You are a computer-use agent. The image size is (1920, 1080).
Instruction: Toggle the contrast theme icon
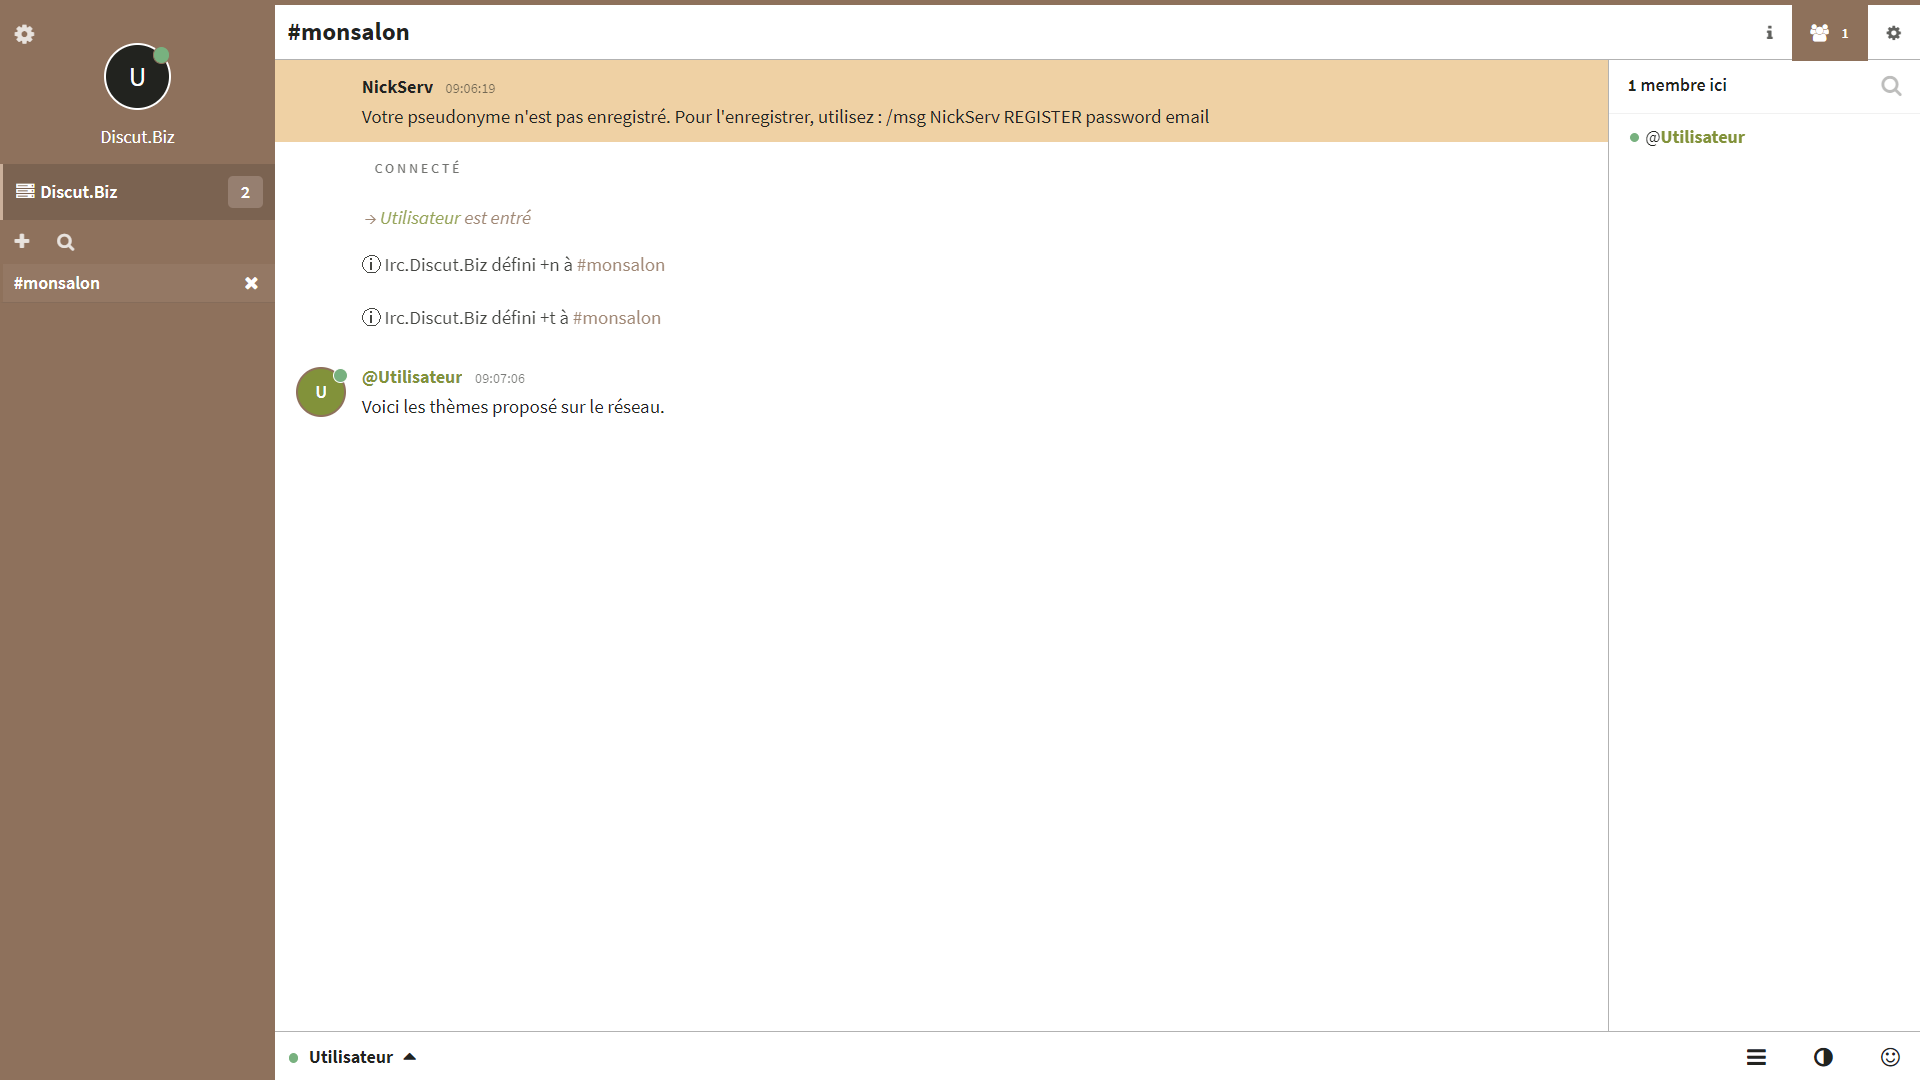click(1823, 1057)
